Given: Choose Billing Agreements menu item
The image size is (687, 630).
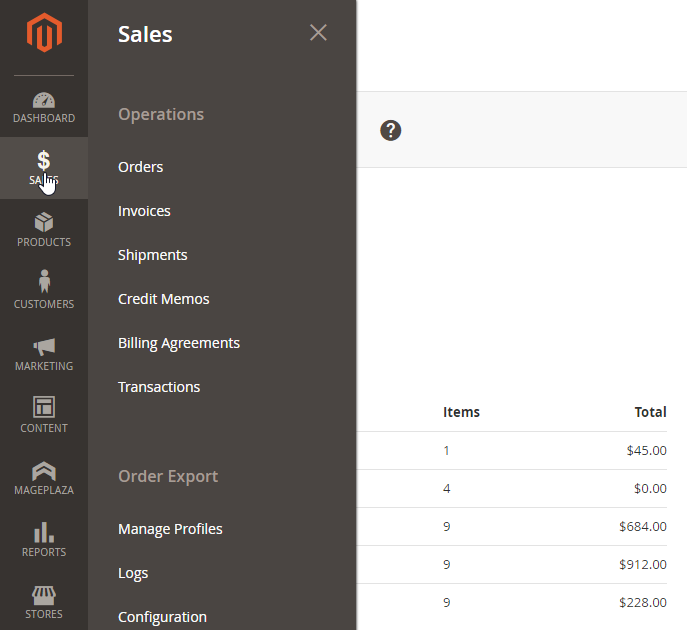Looking at the screenshot, I should pos(178,343).
